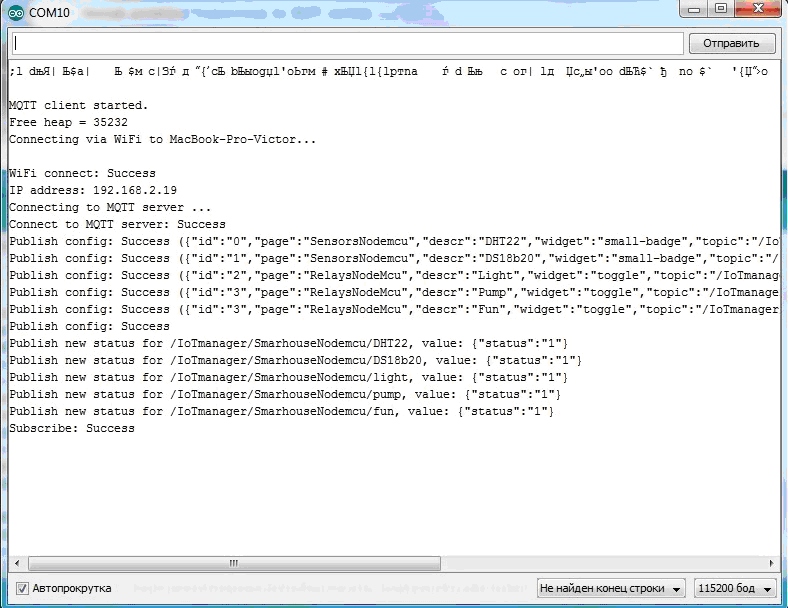Focus the serial input text field

click(x=348, y=44)
